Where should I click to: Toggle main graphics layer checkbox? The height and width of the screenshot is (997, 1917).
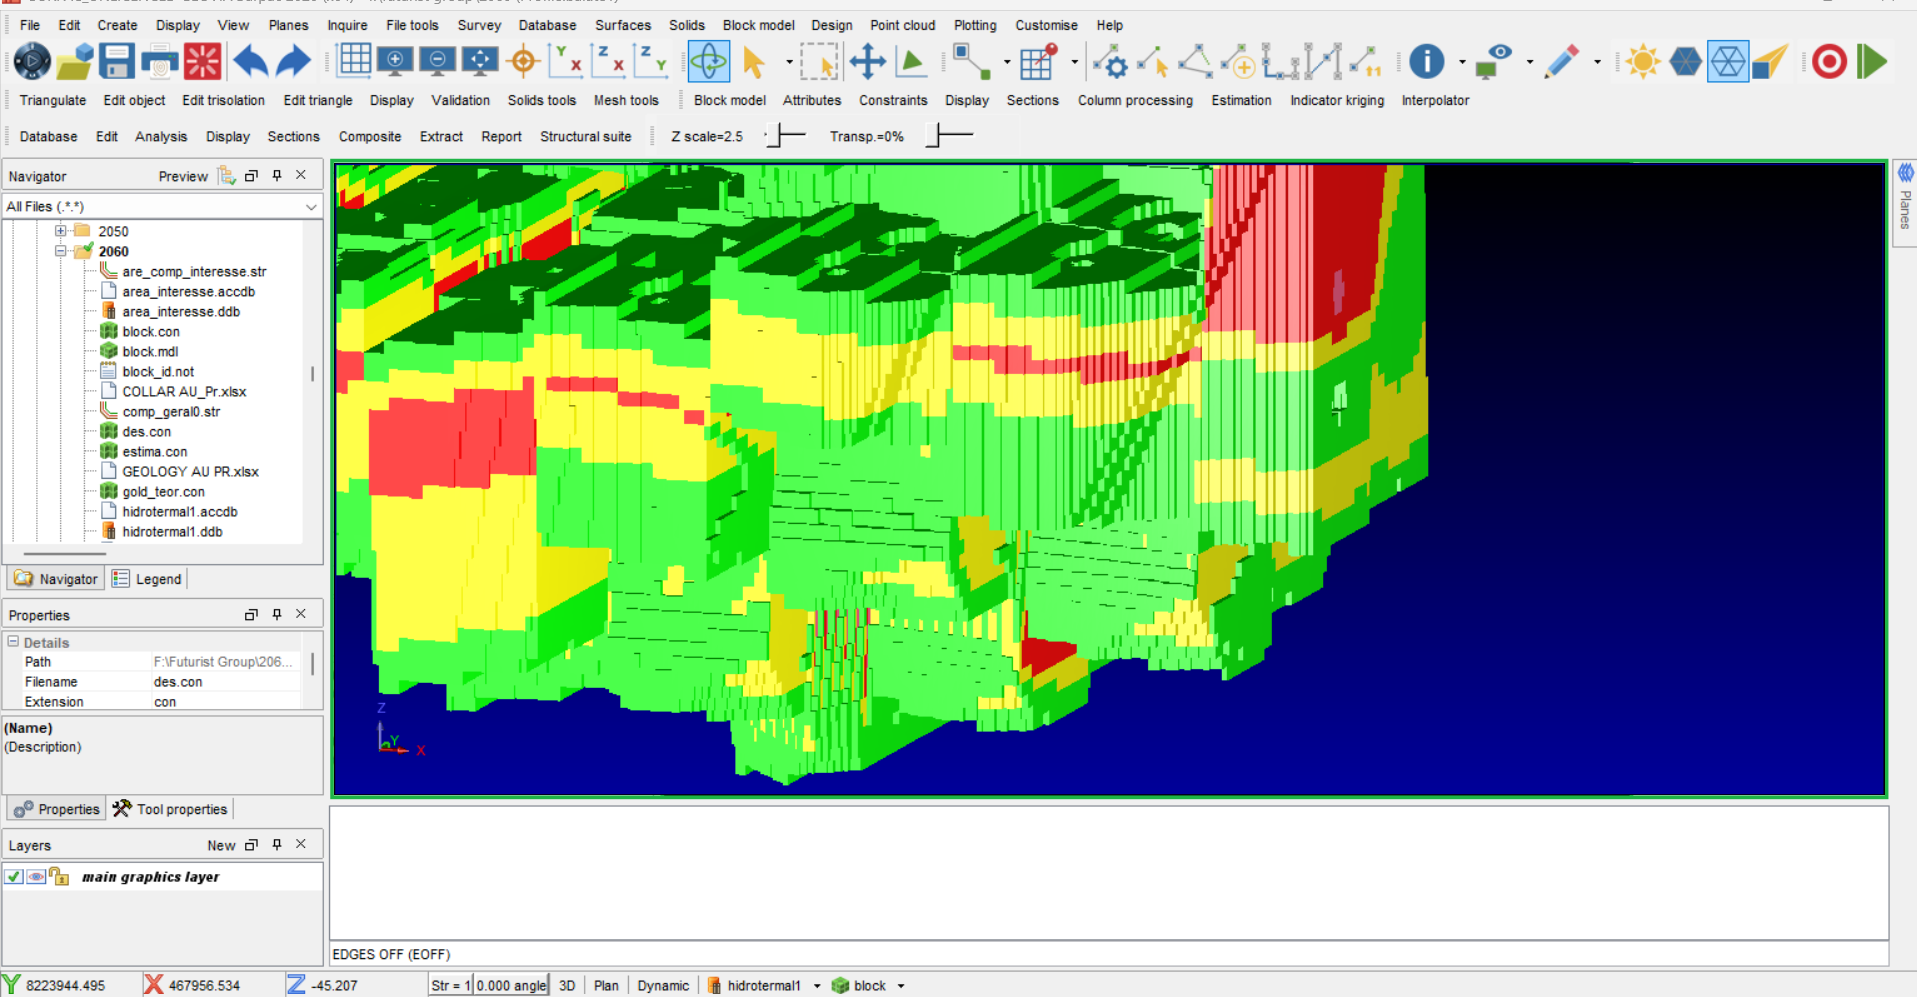tap(14, 877)
